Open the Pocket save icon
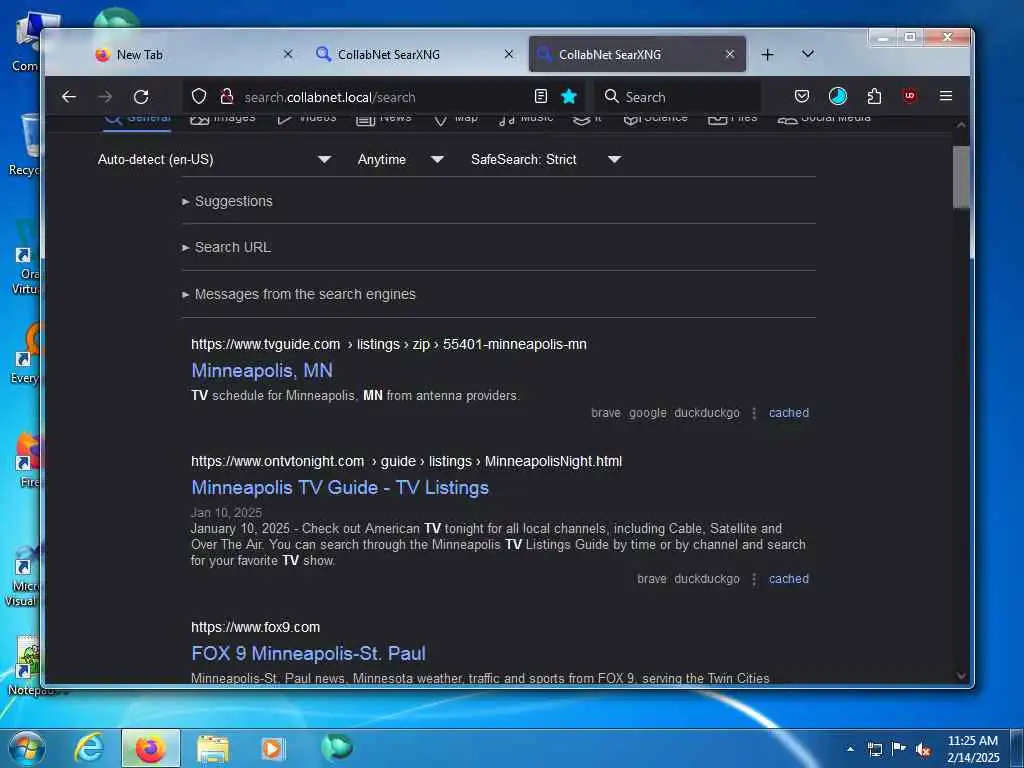This screenshot has width=1024, height=768. (802, 97)
